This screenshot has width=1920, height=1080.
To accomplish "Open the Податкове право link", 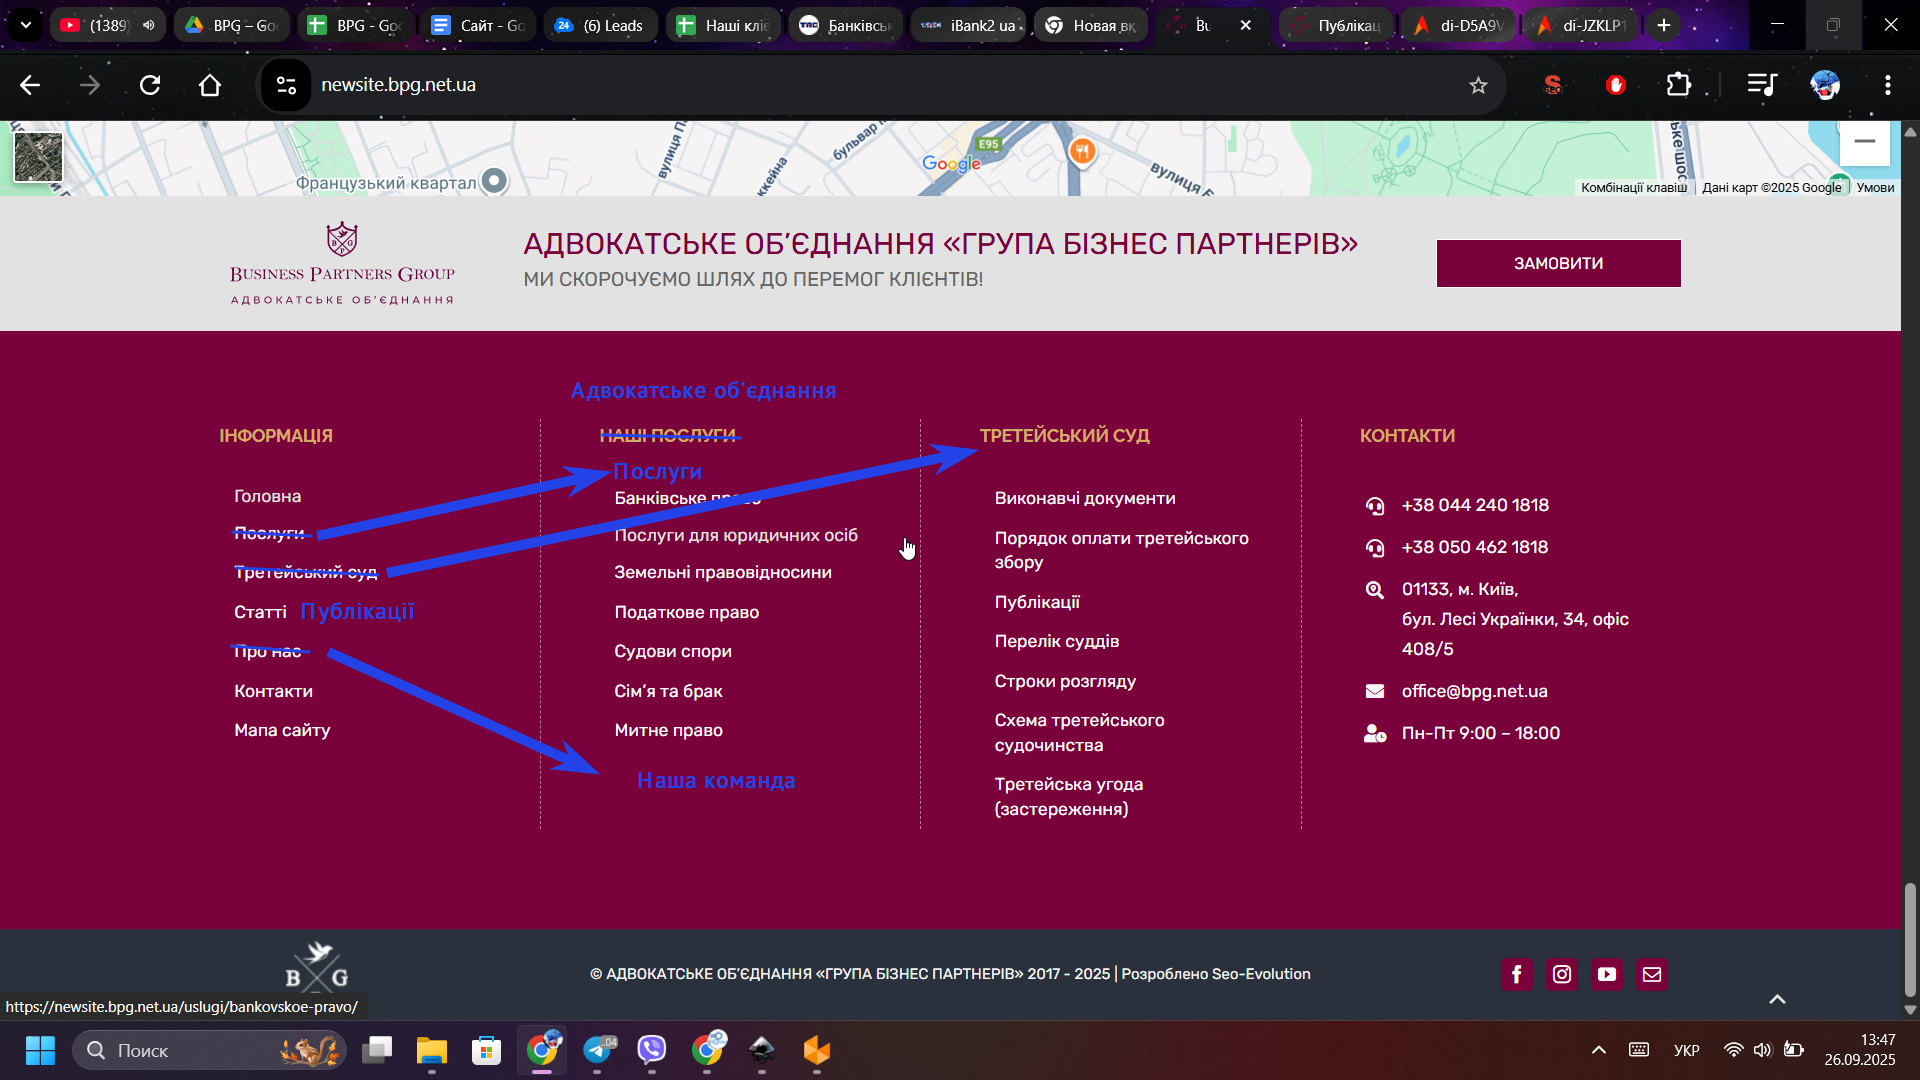I will click(687, 612).
